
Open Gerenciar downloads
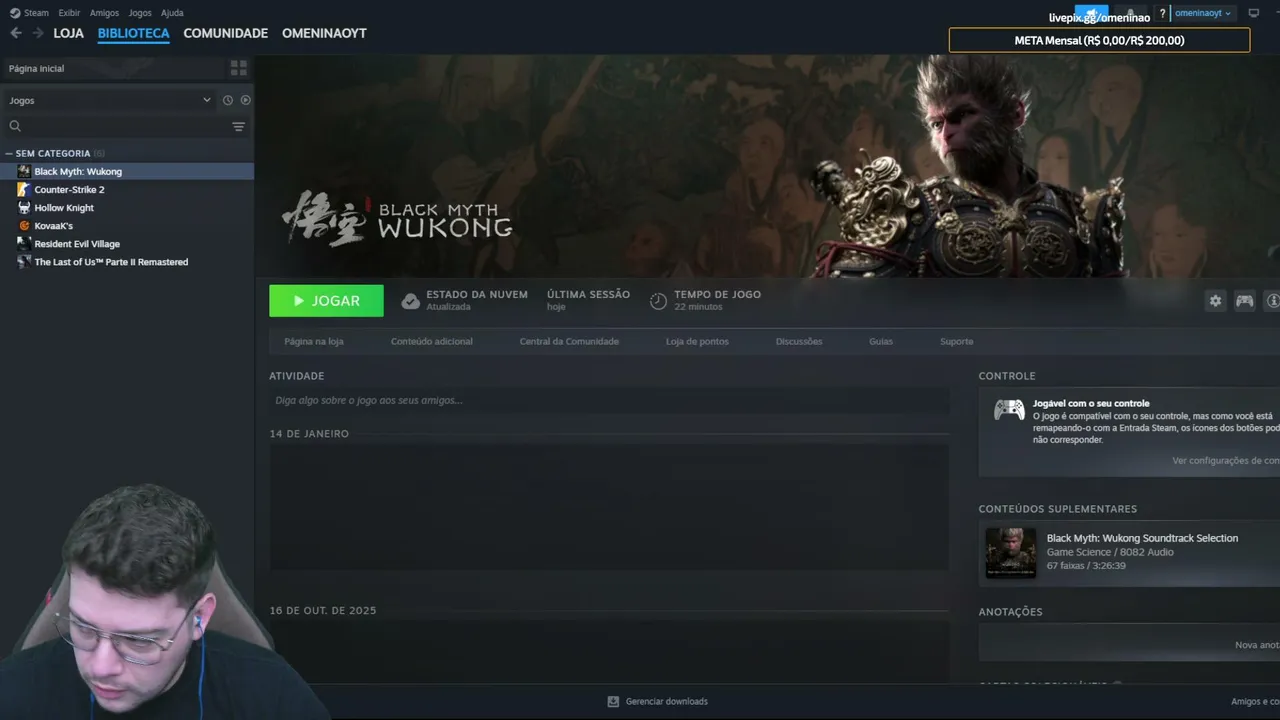pyautogui.click(x=666, y=701)
